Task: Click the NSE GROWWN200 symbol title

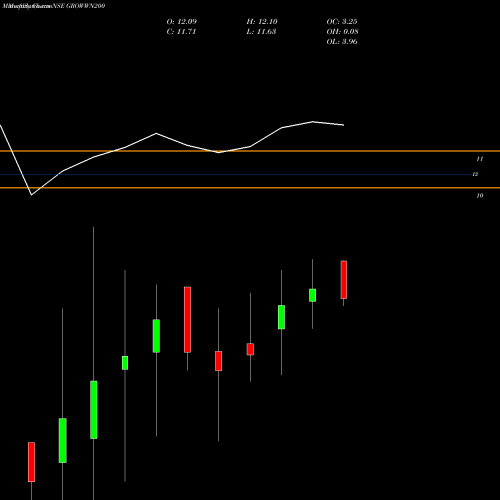Action: (79, 6)
